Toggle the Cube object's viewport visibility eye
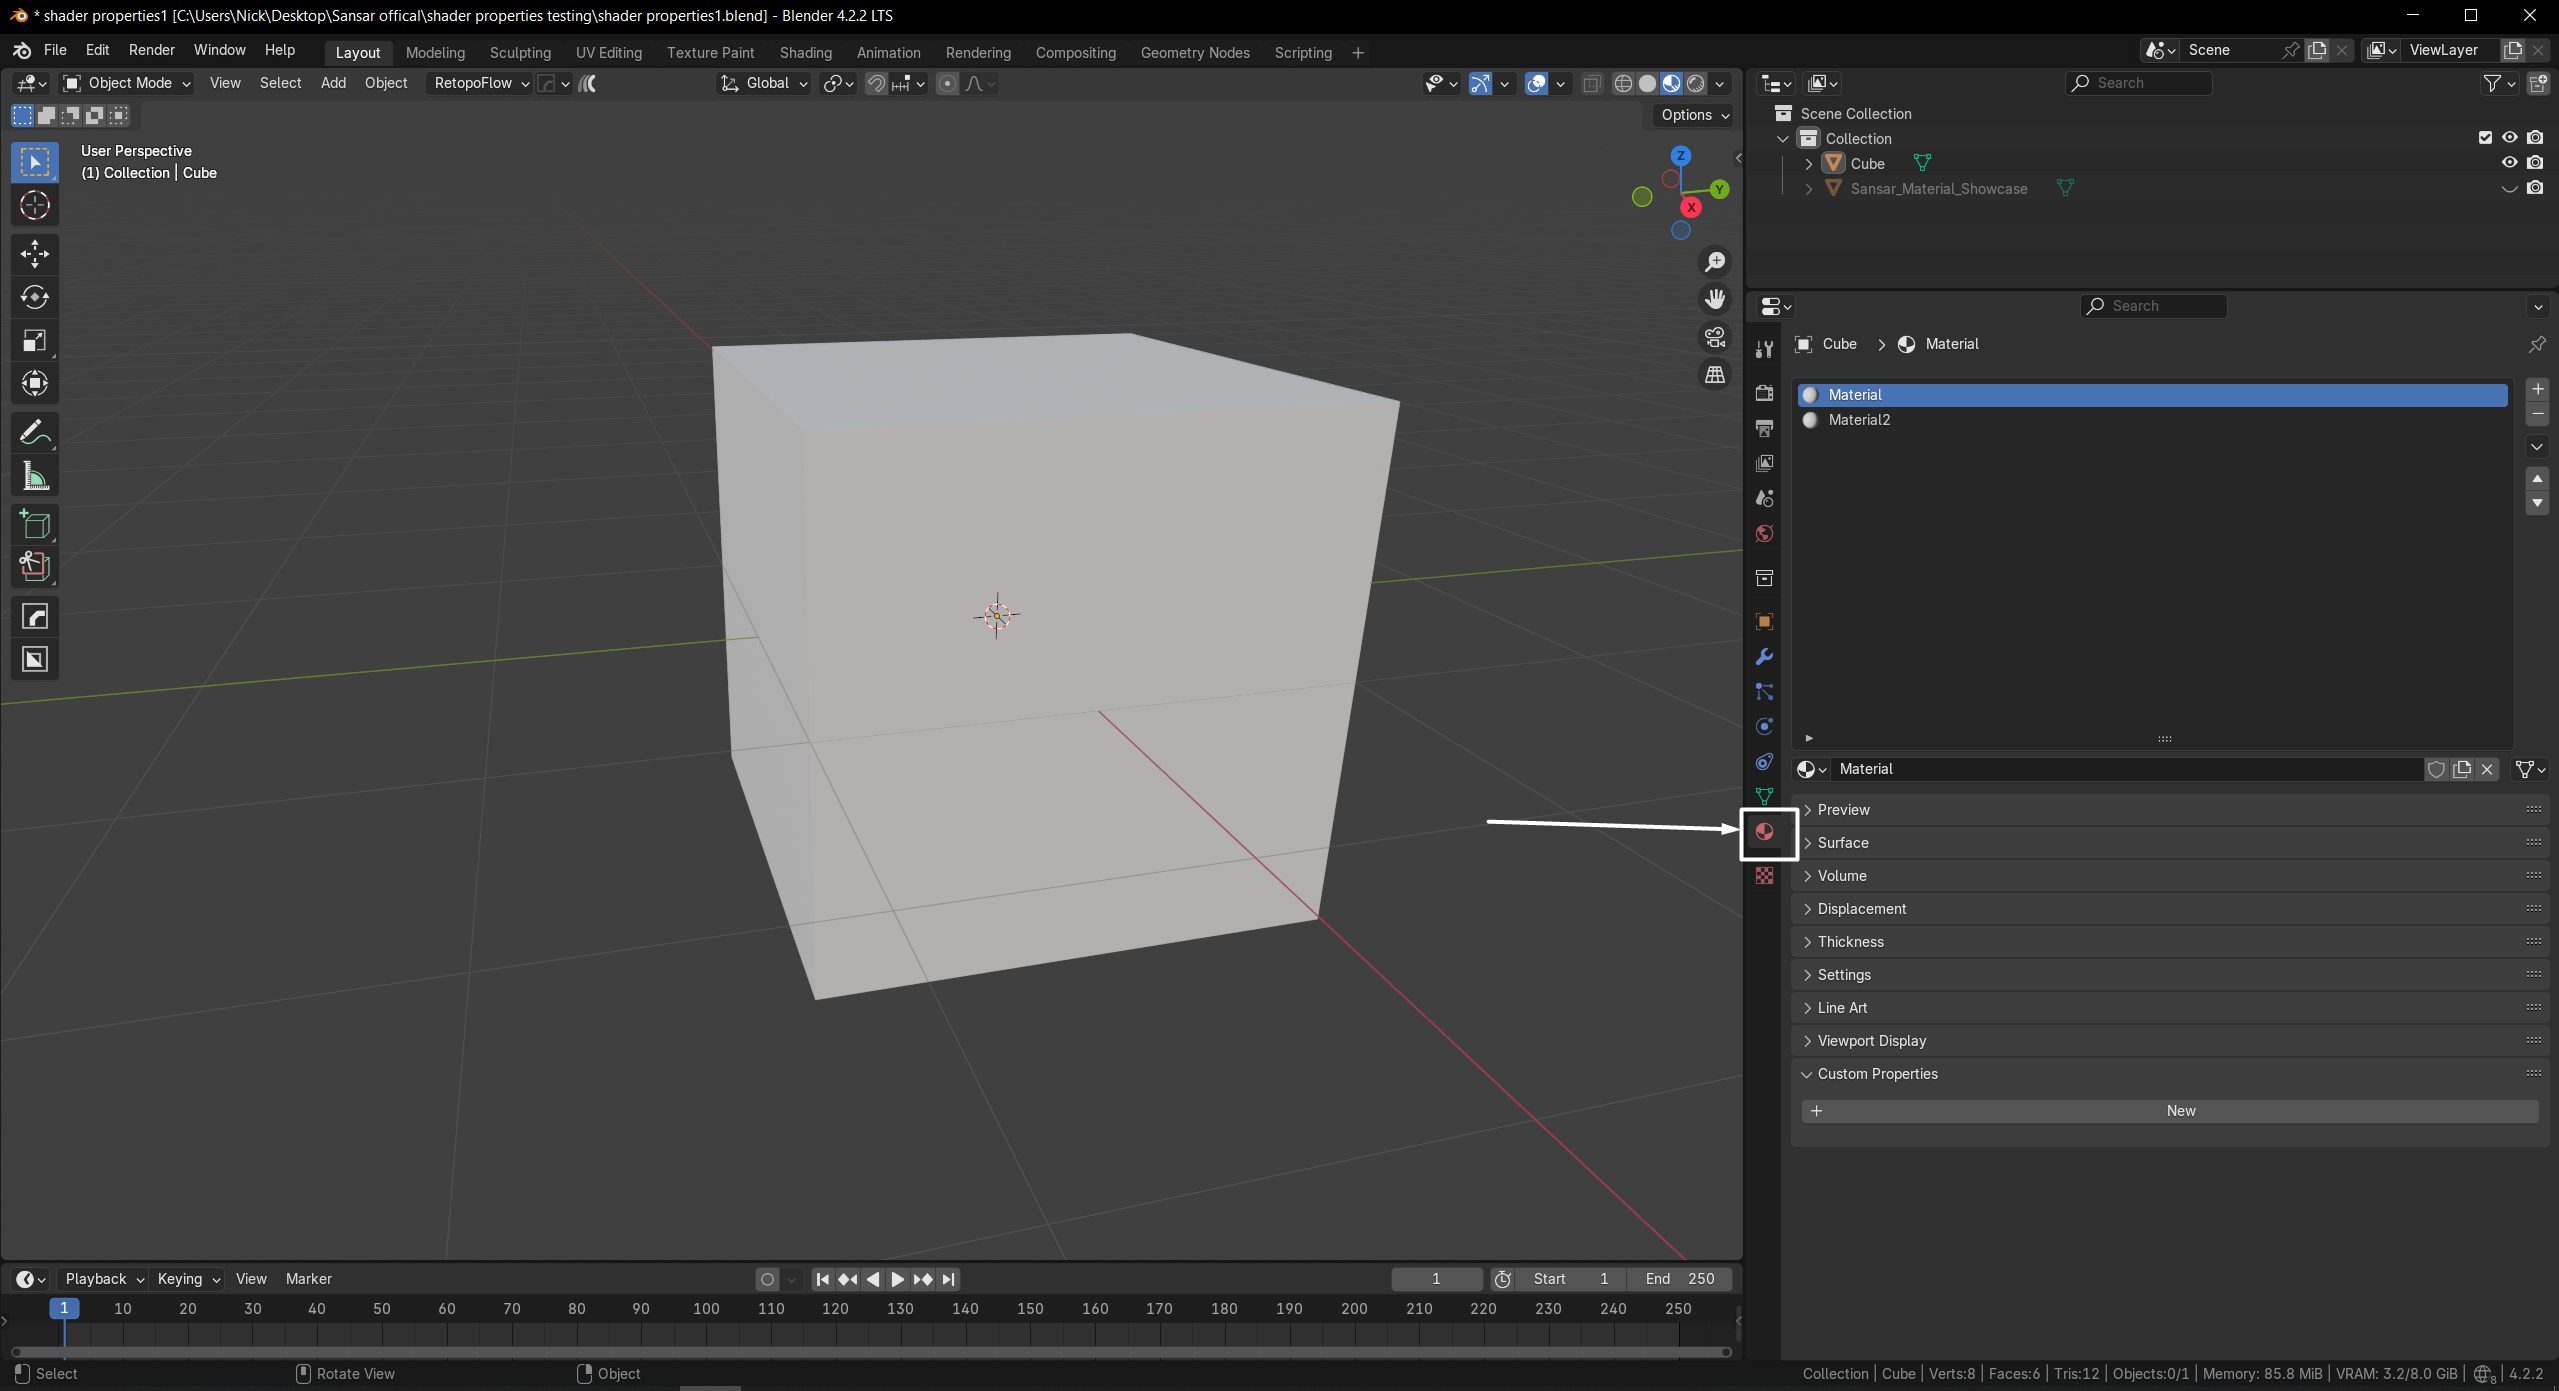The height and width of the screenshot is (1391, 2559). (2509, 163)
